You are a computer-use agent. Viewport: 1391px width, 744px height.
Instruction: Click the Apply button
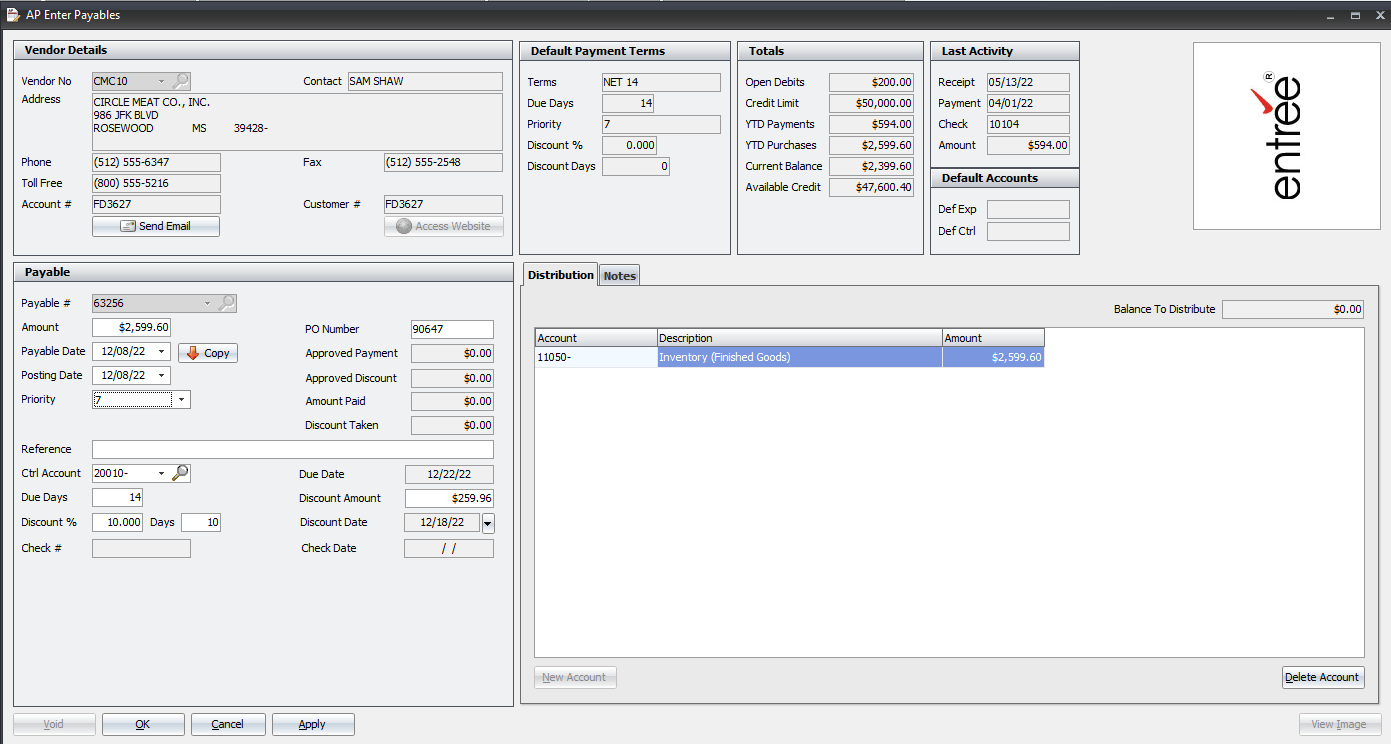point(313,723)
